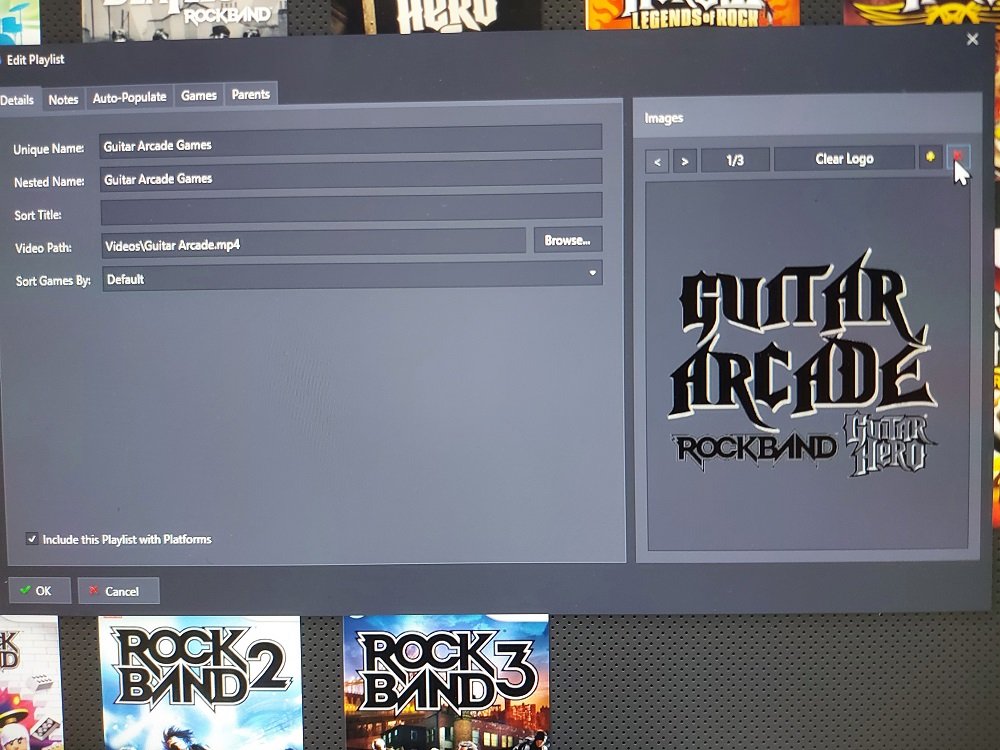Screen dimensions: 1000x750
Task: Focus the Unique Name field
Action: coord(351,143)
